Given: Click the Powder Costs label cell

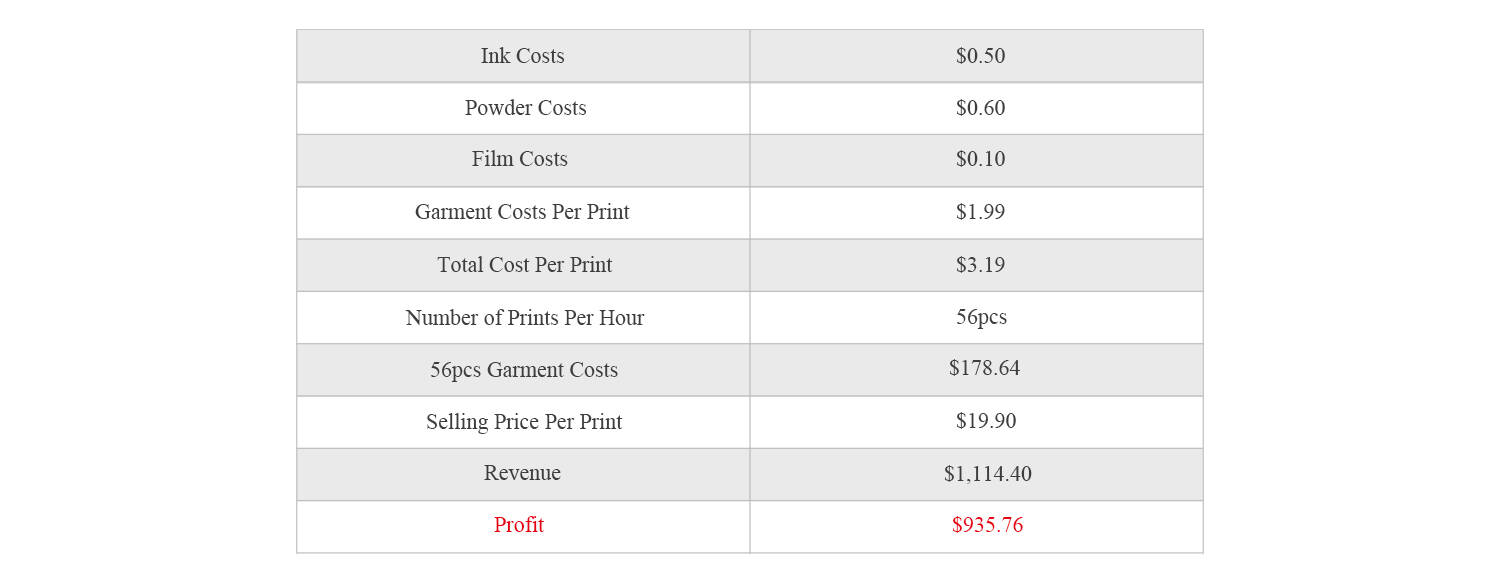Looking at the screenshot, I should [x=525, y=108].
